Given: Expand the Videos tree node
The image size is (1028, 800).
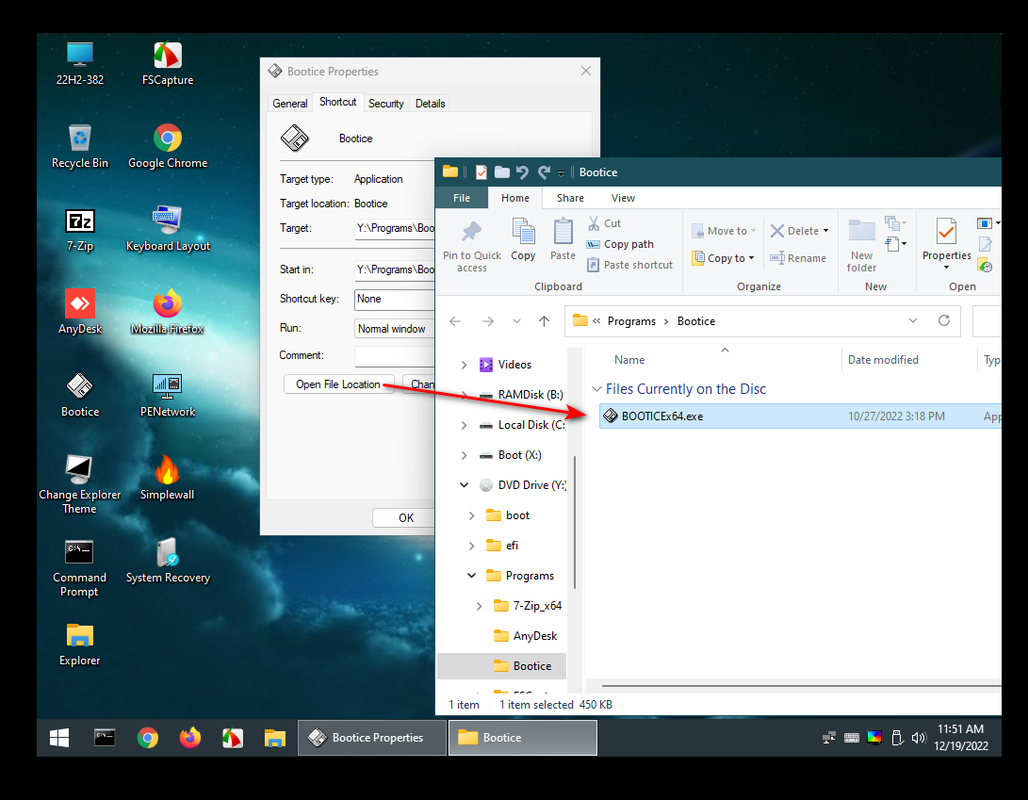Looking at the screenshot, I should pos(464,365).
